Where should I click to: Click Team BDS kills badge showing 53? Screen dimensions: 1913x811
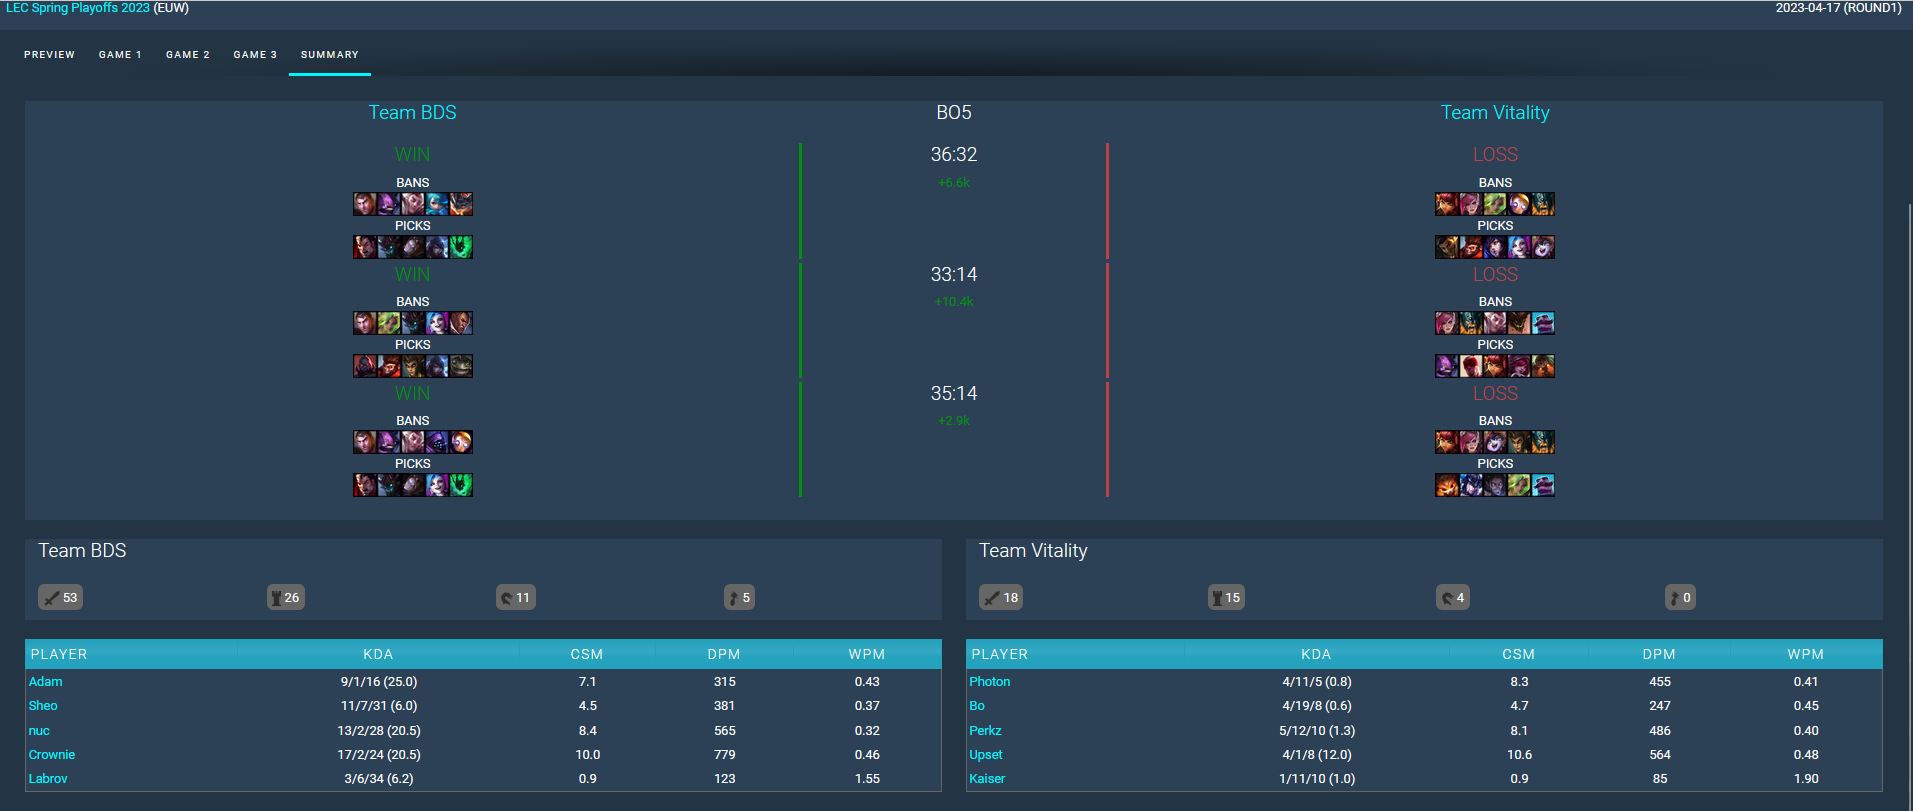[60, 598]
